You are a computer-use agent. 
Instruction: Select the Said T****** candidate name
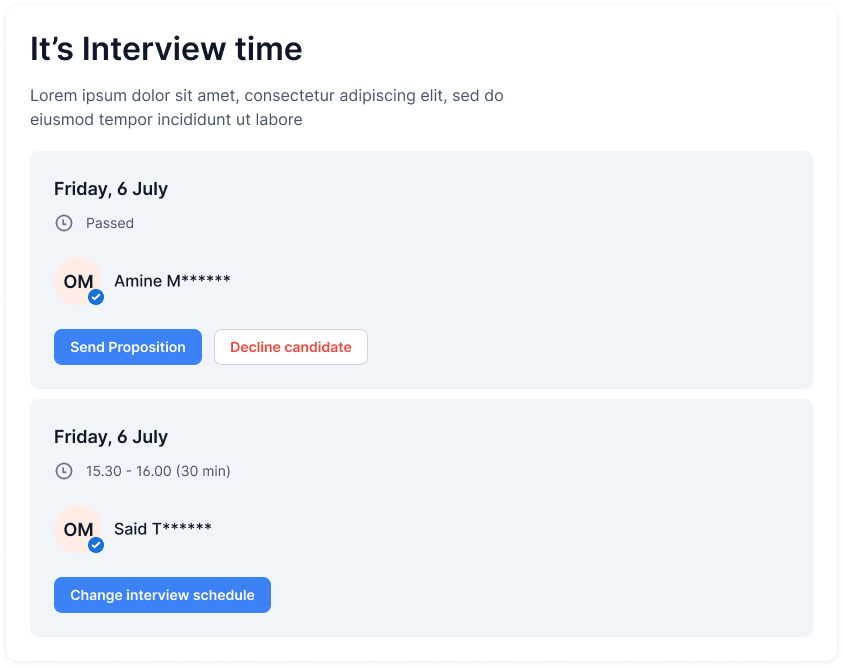point(163,529)
